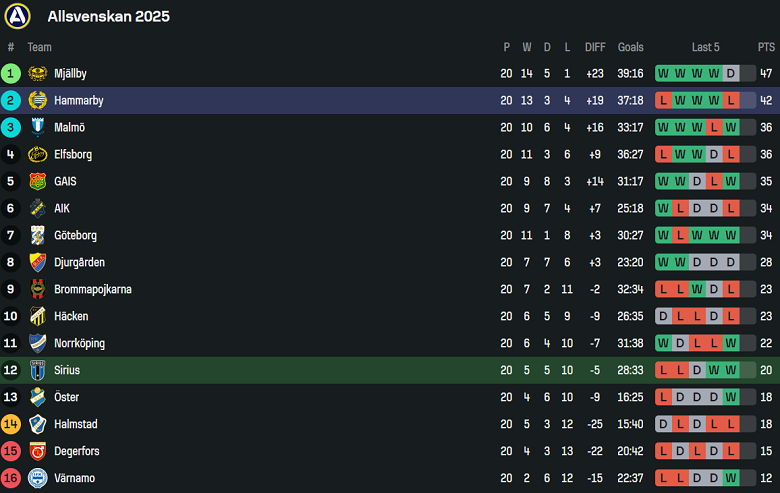Sort table by Goals column header

(x=630, y=47)
